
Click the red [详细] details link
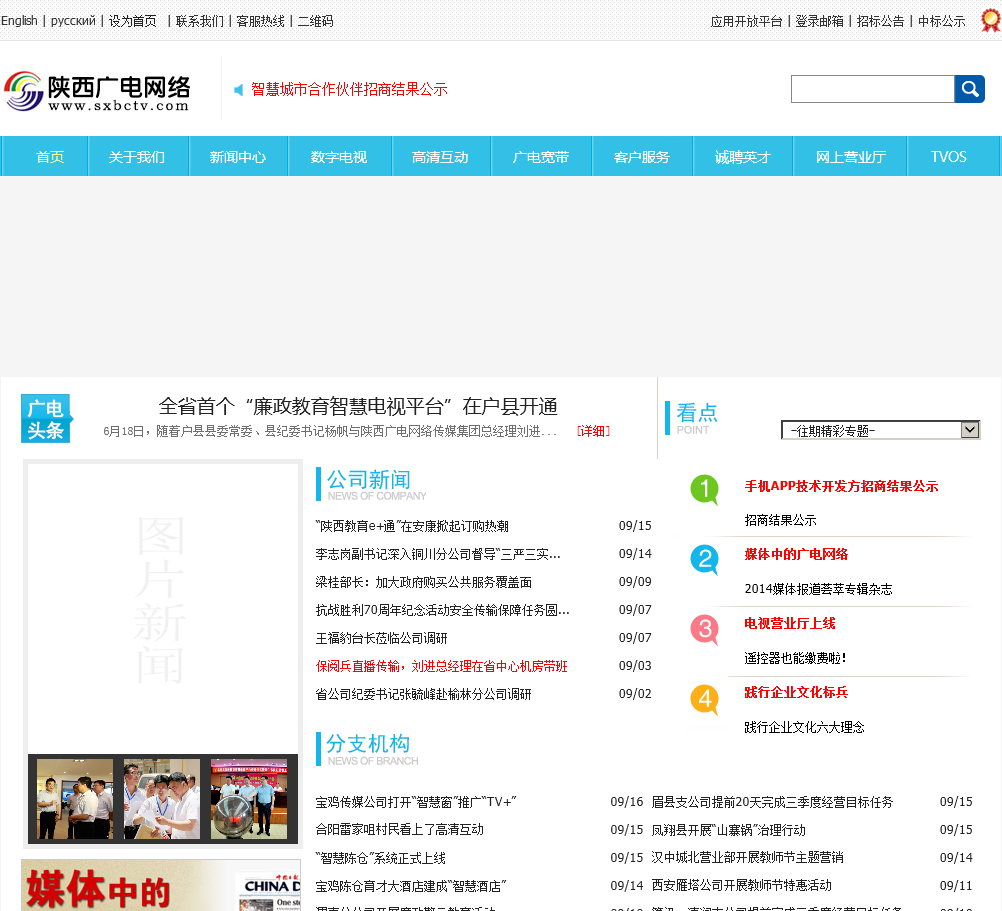tap(593, 431)
